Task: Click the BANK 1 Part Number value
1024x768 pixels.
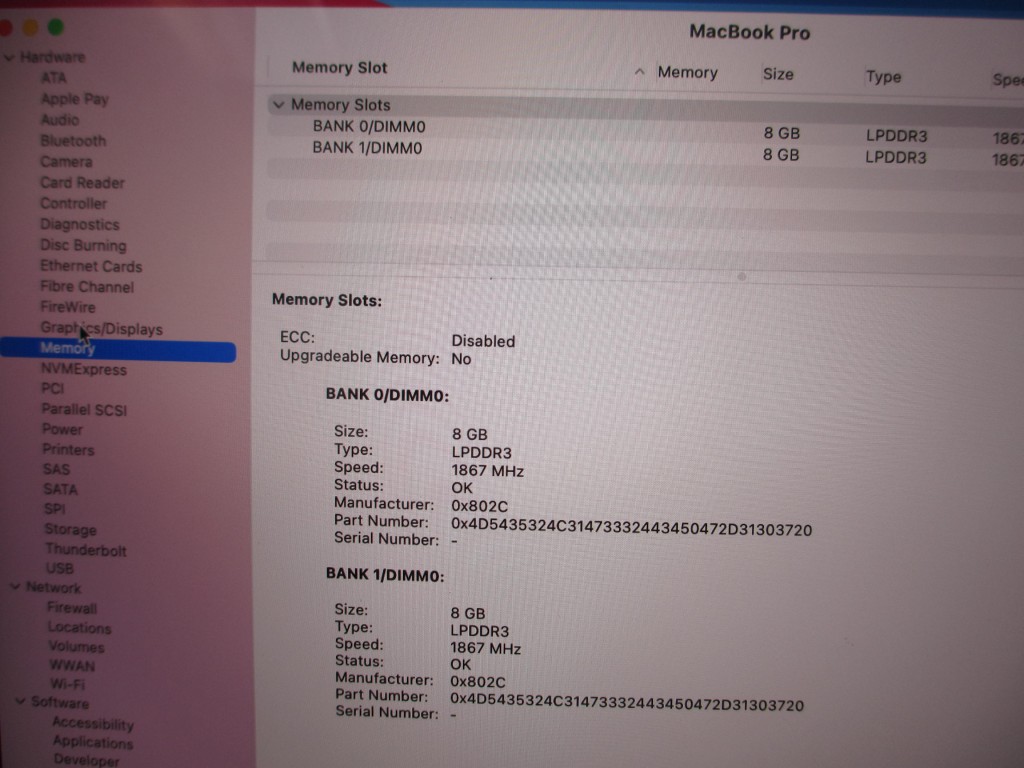Action: tap(627, 701)
